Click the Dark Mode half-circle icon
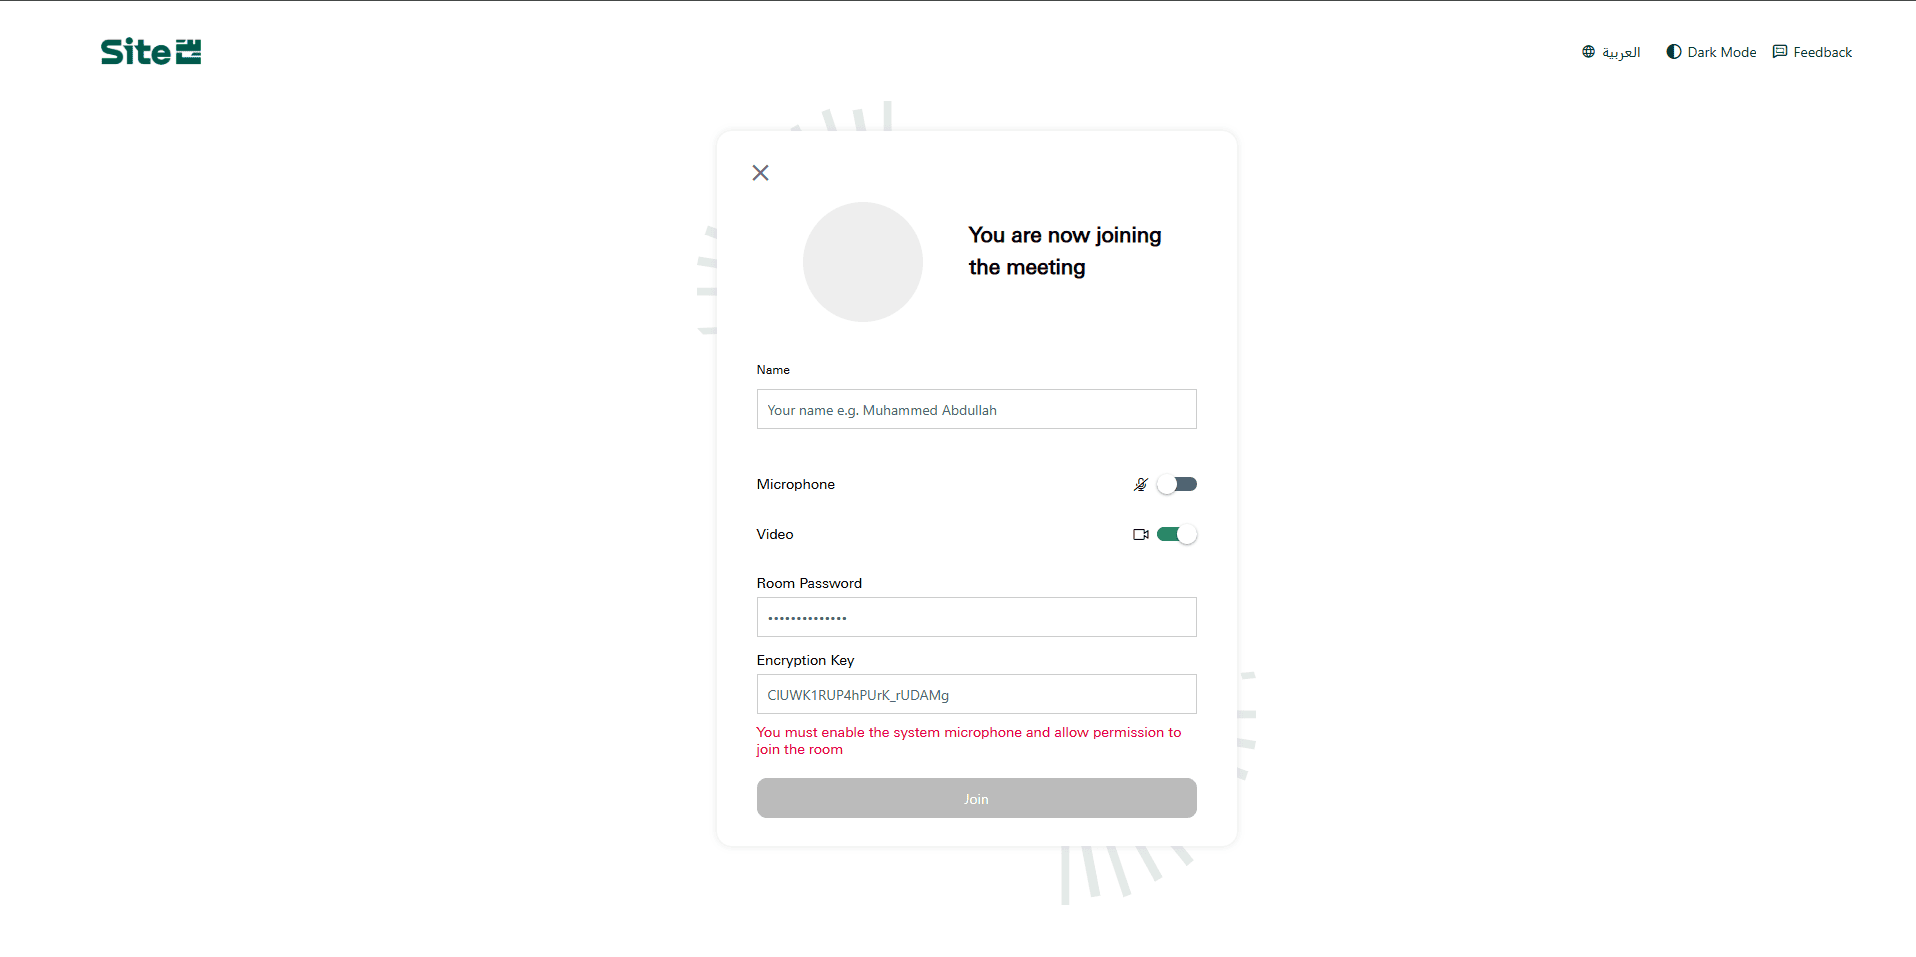This screenshot has width=1916, height=957. (1673, 52)
